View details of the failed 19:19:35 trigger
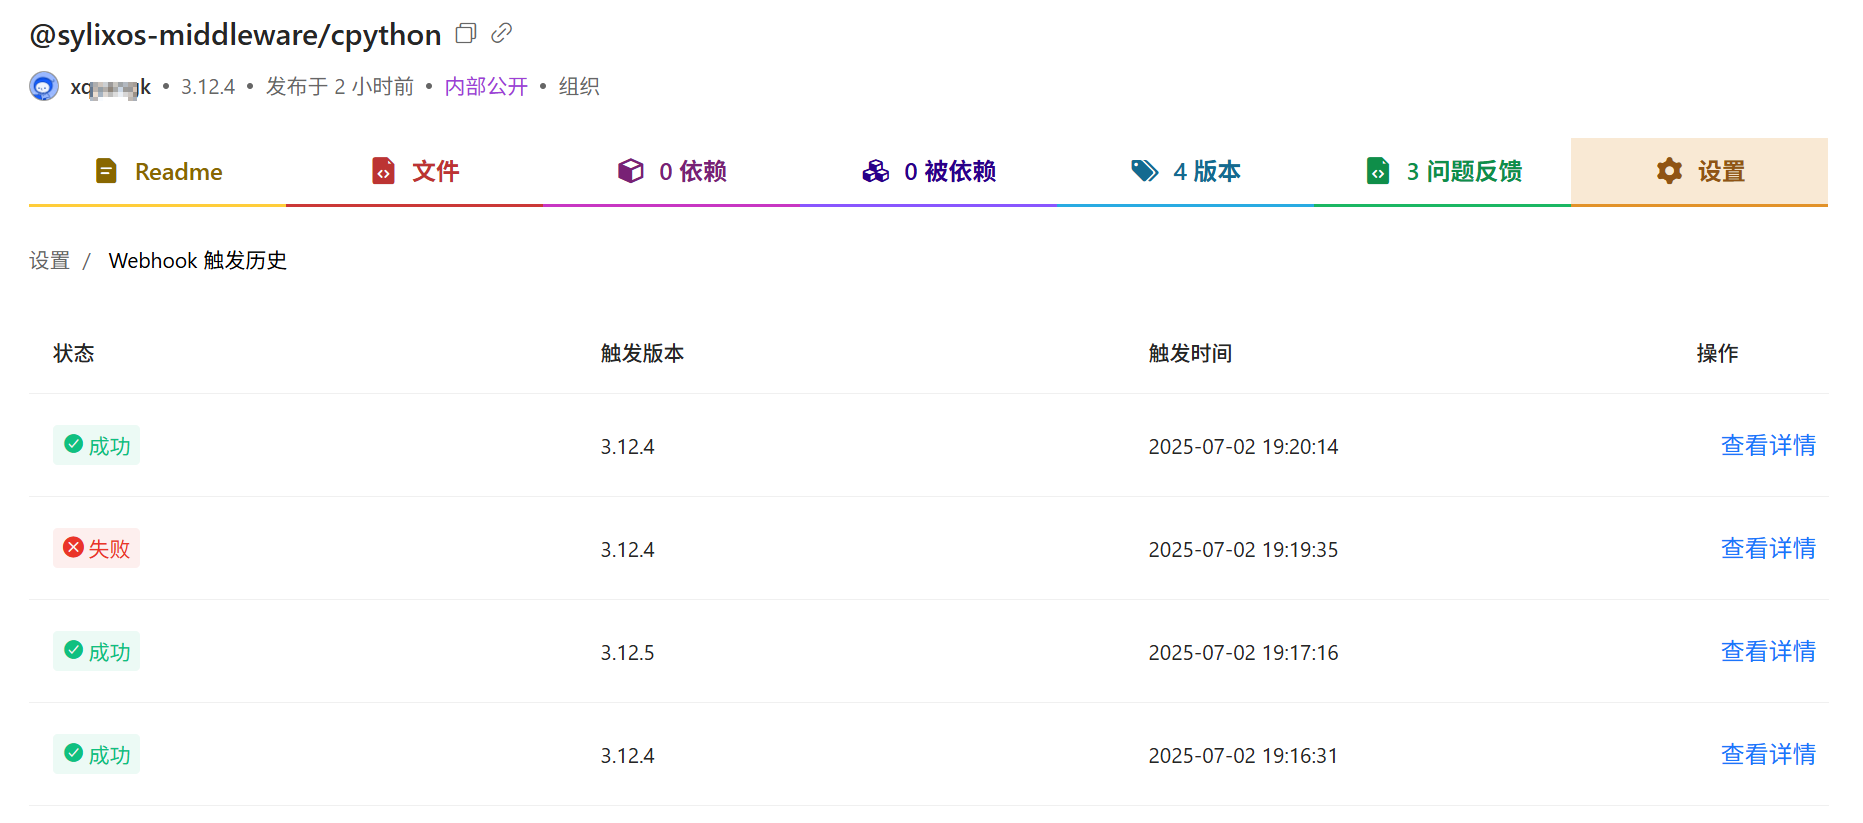The height and width of the screenshot is (823, 1863). click(x=1767, y=549)
